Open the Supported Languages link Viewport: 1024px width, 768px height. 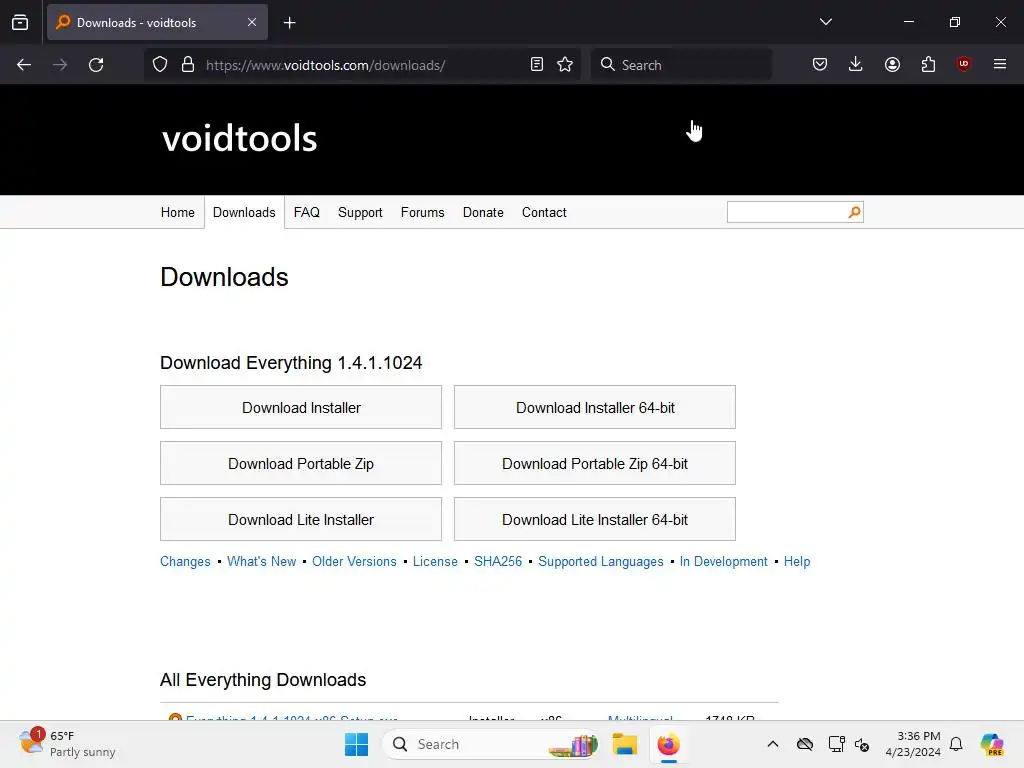(601, 562)
